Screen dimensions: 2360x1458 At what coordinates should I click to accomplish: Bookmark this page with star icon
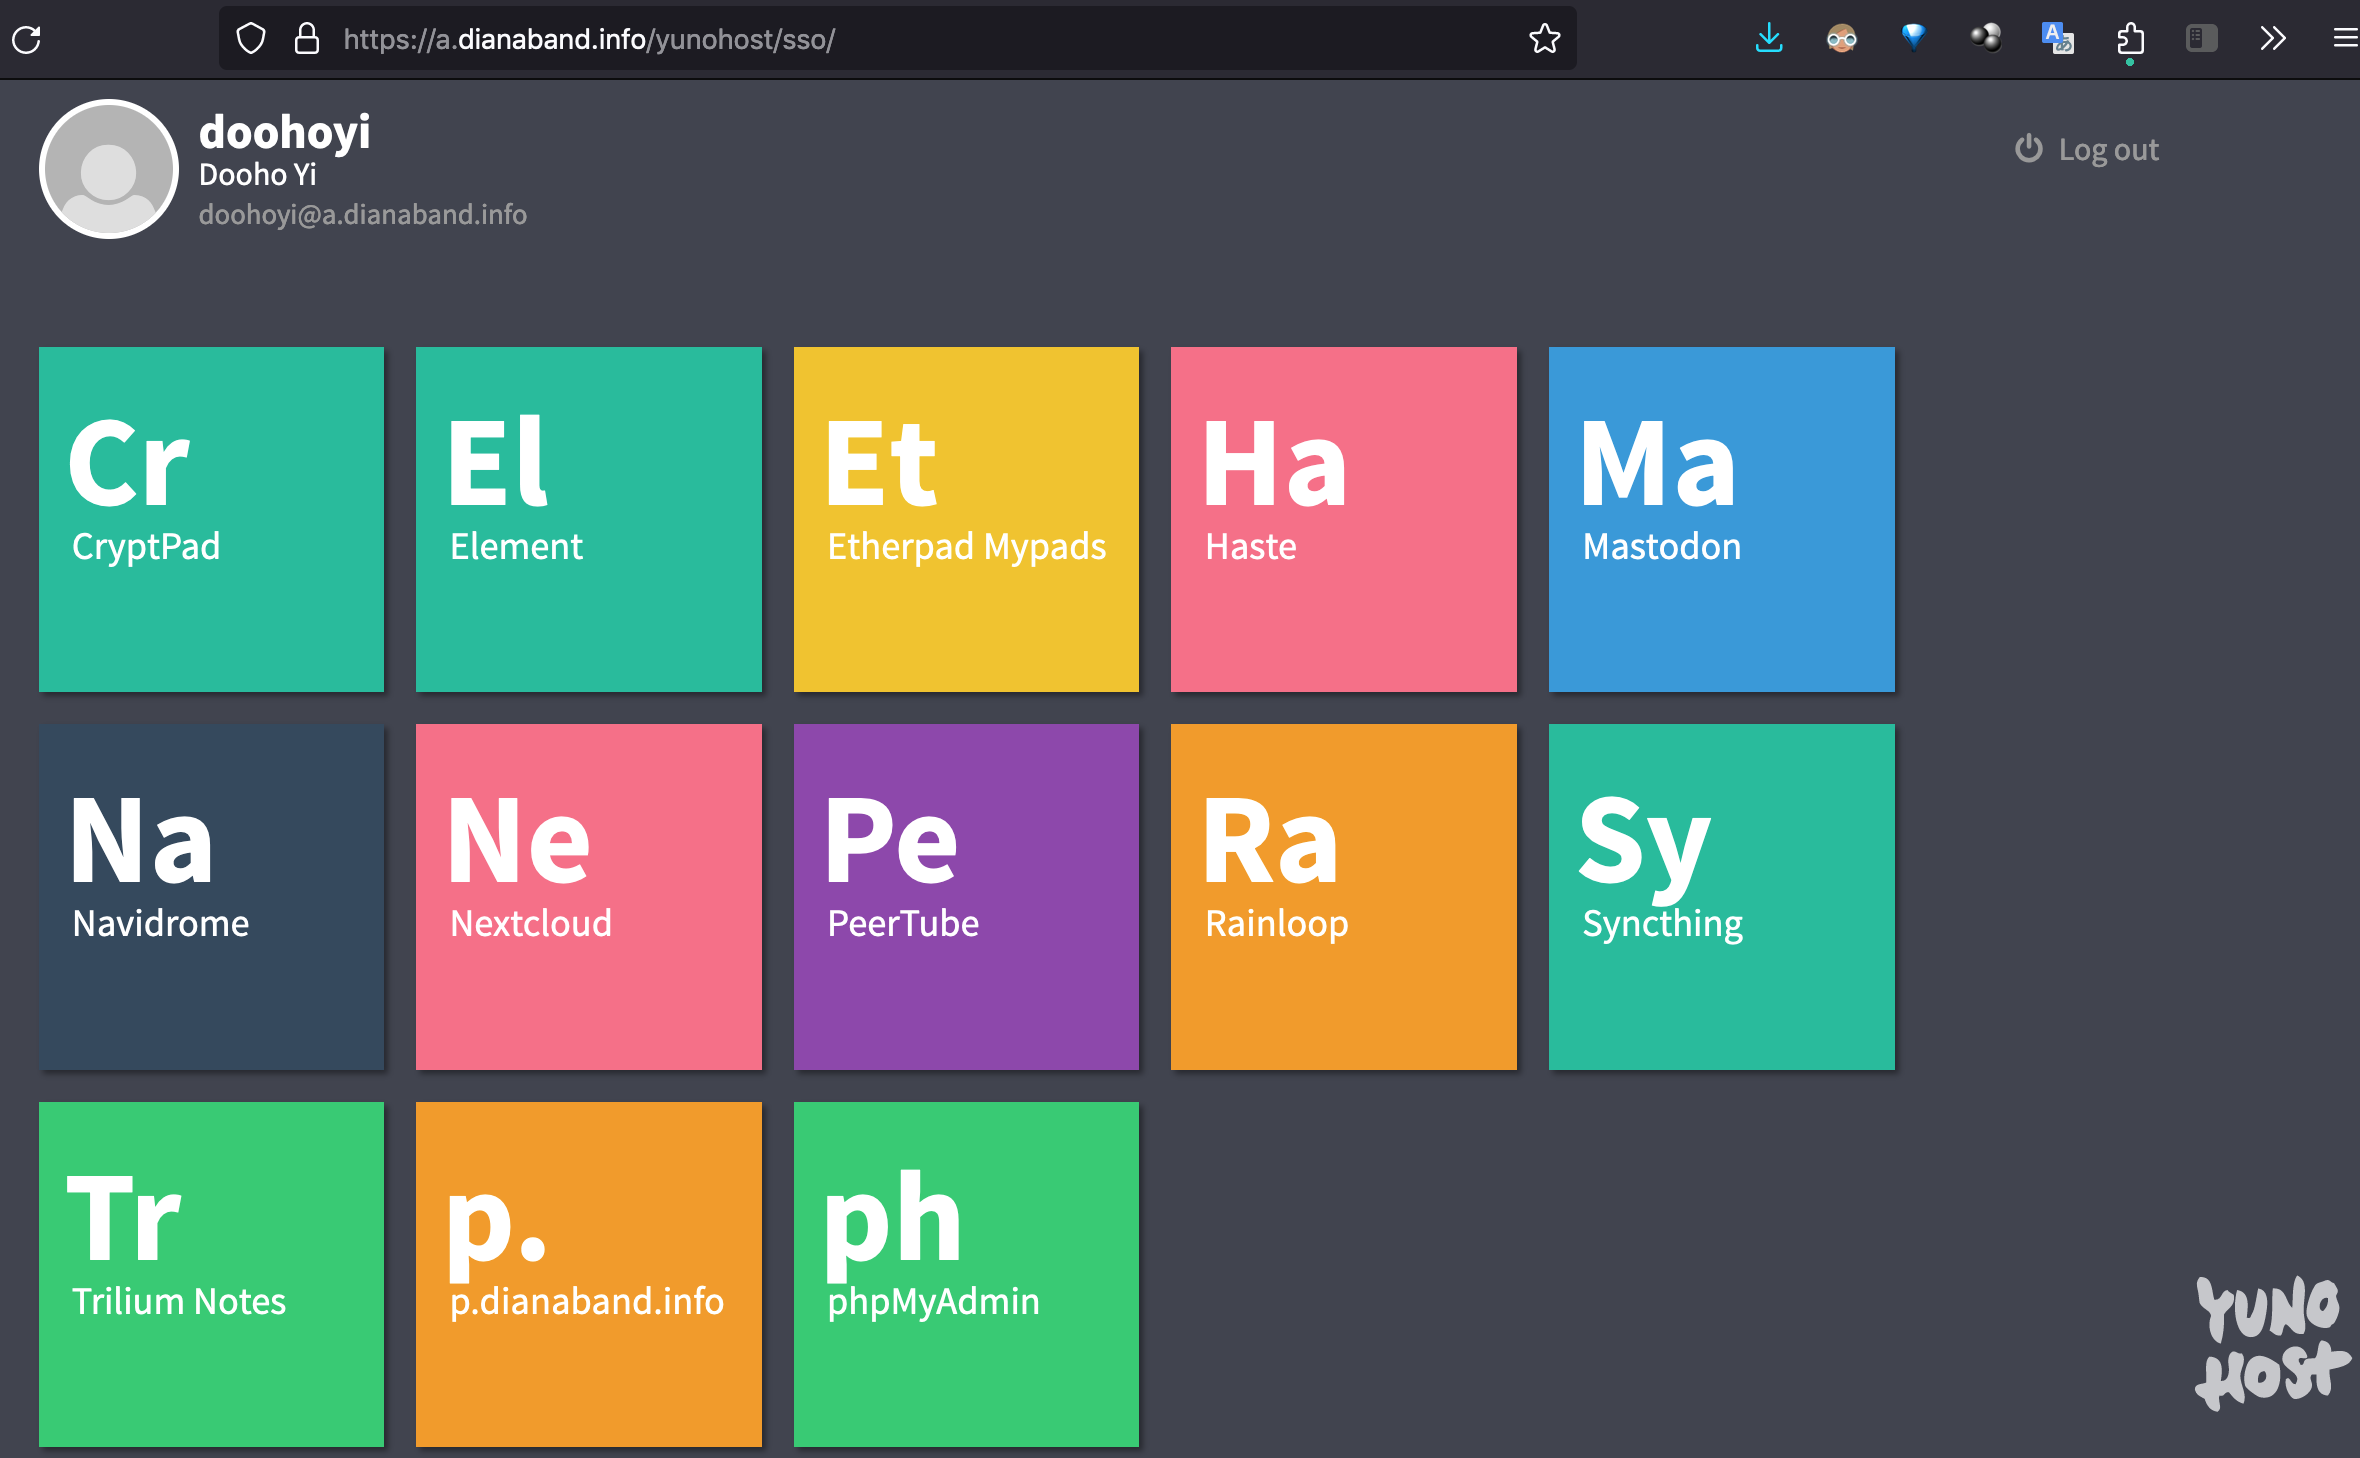(1544, 39)
